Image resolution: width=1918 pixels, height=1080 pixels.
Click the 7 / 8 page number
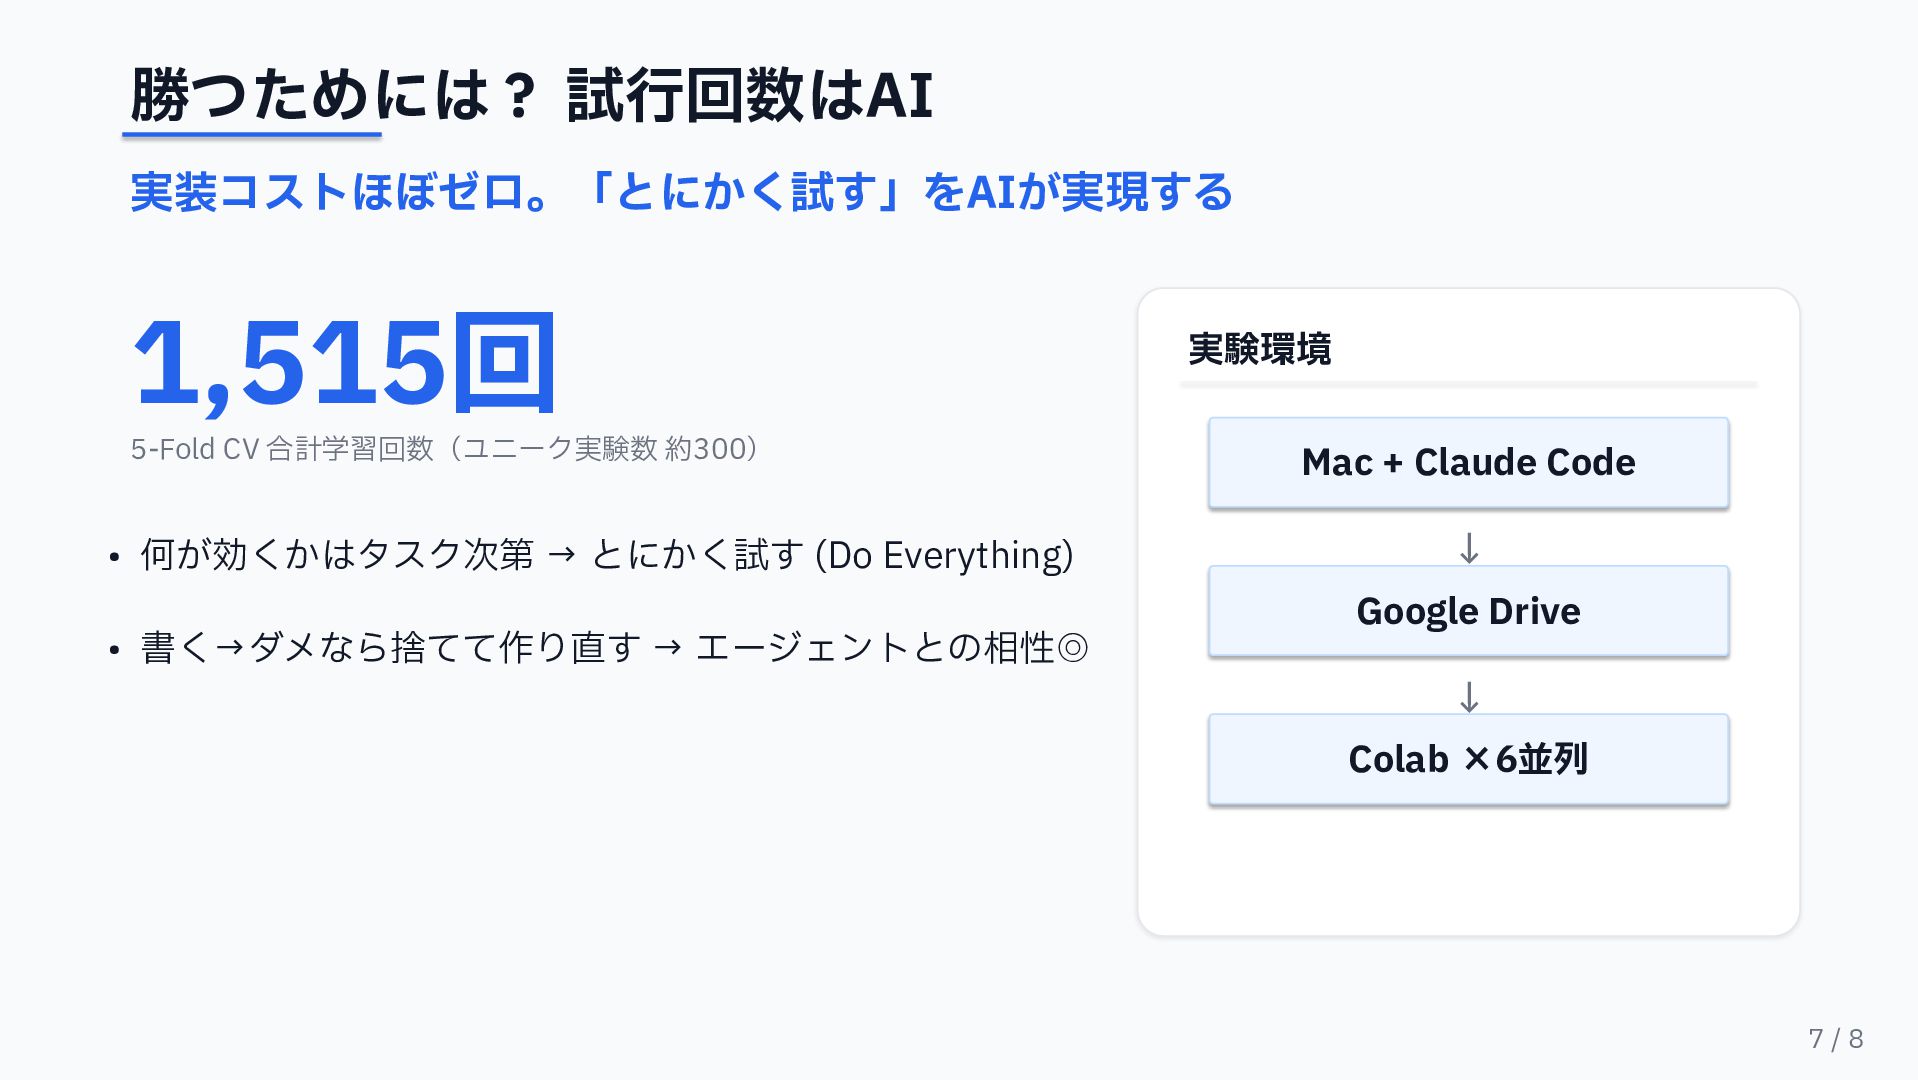pos(1835,1039)
